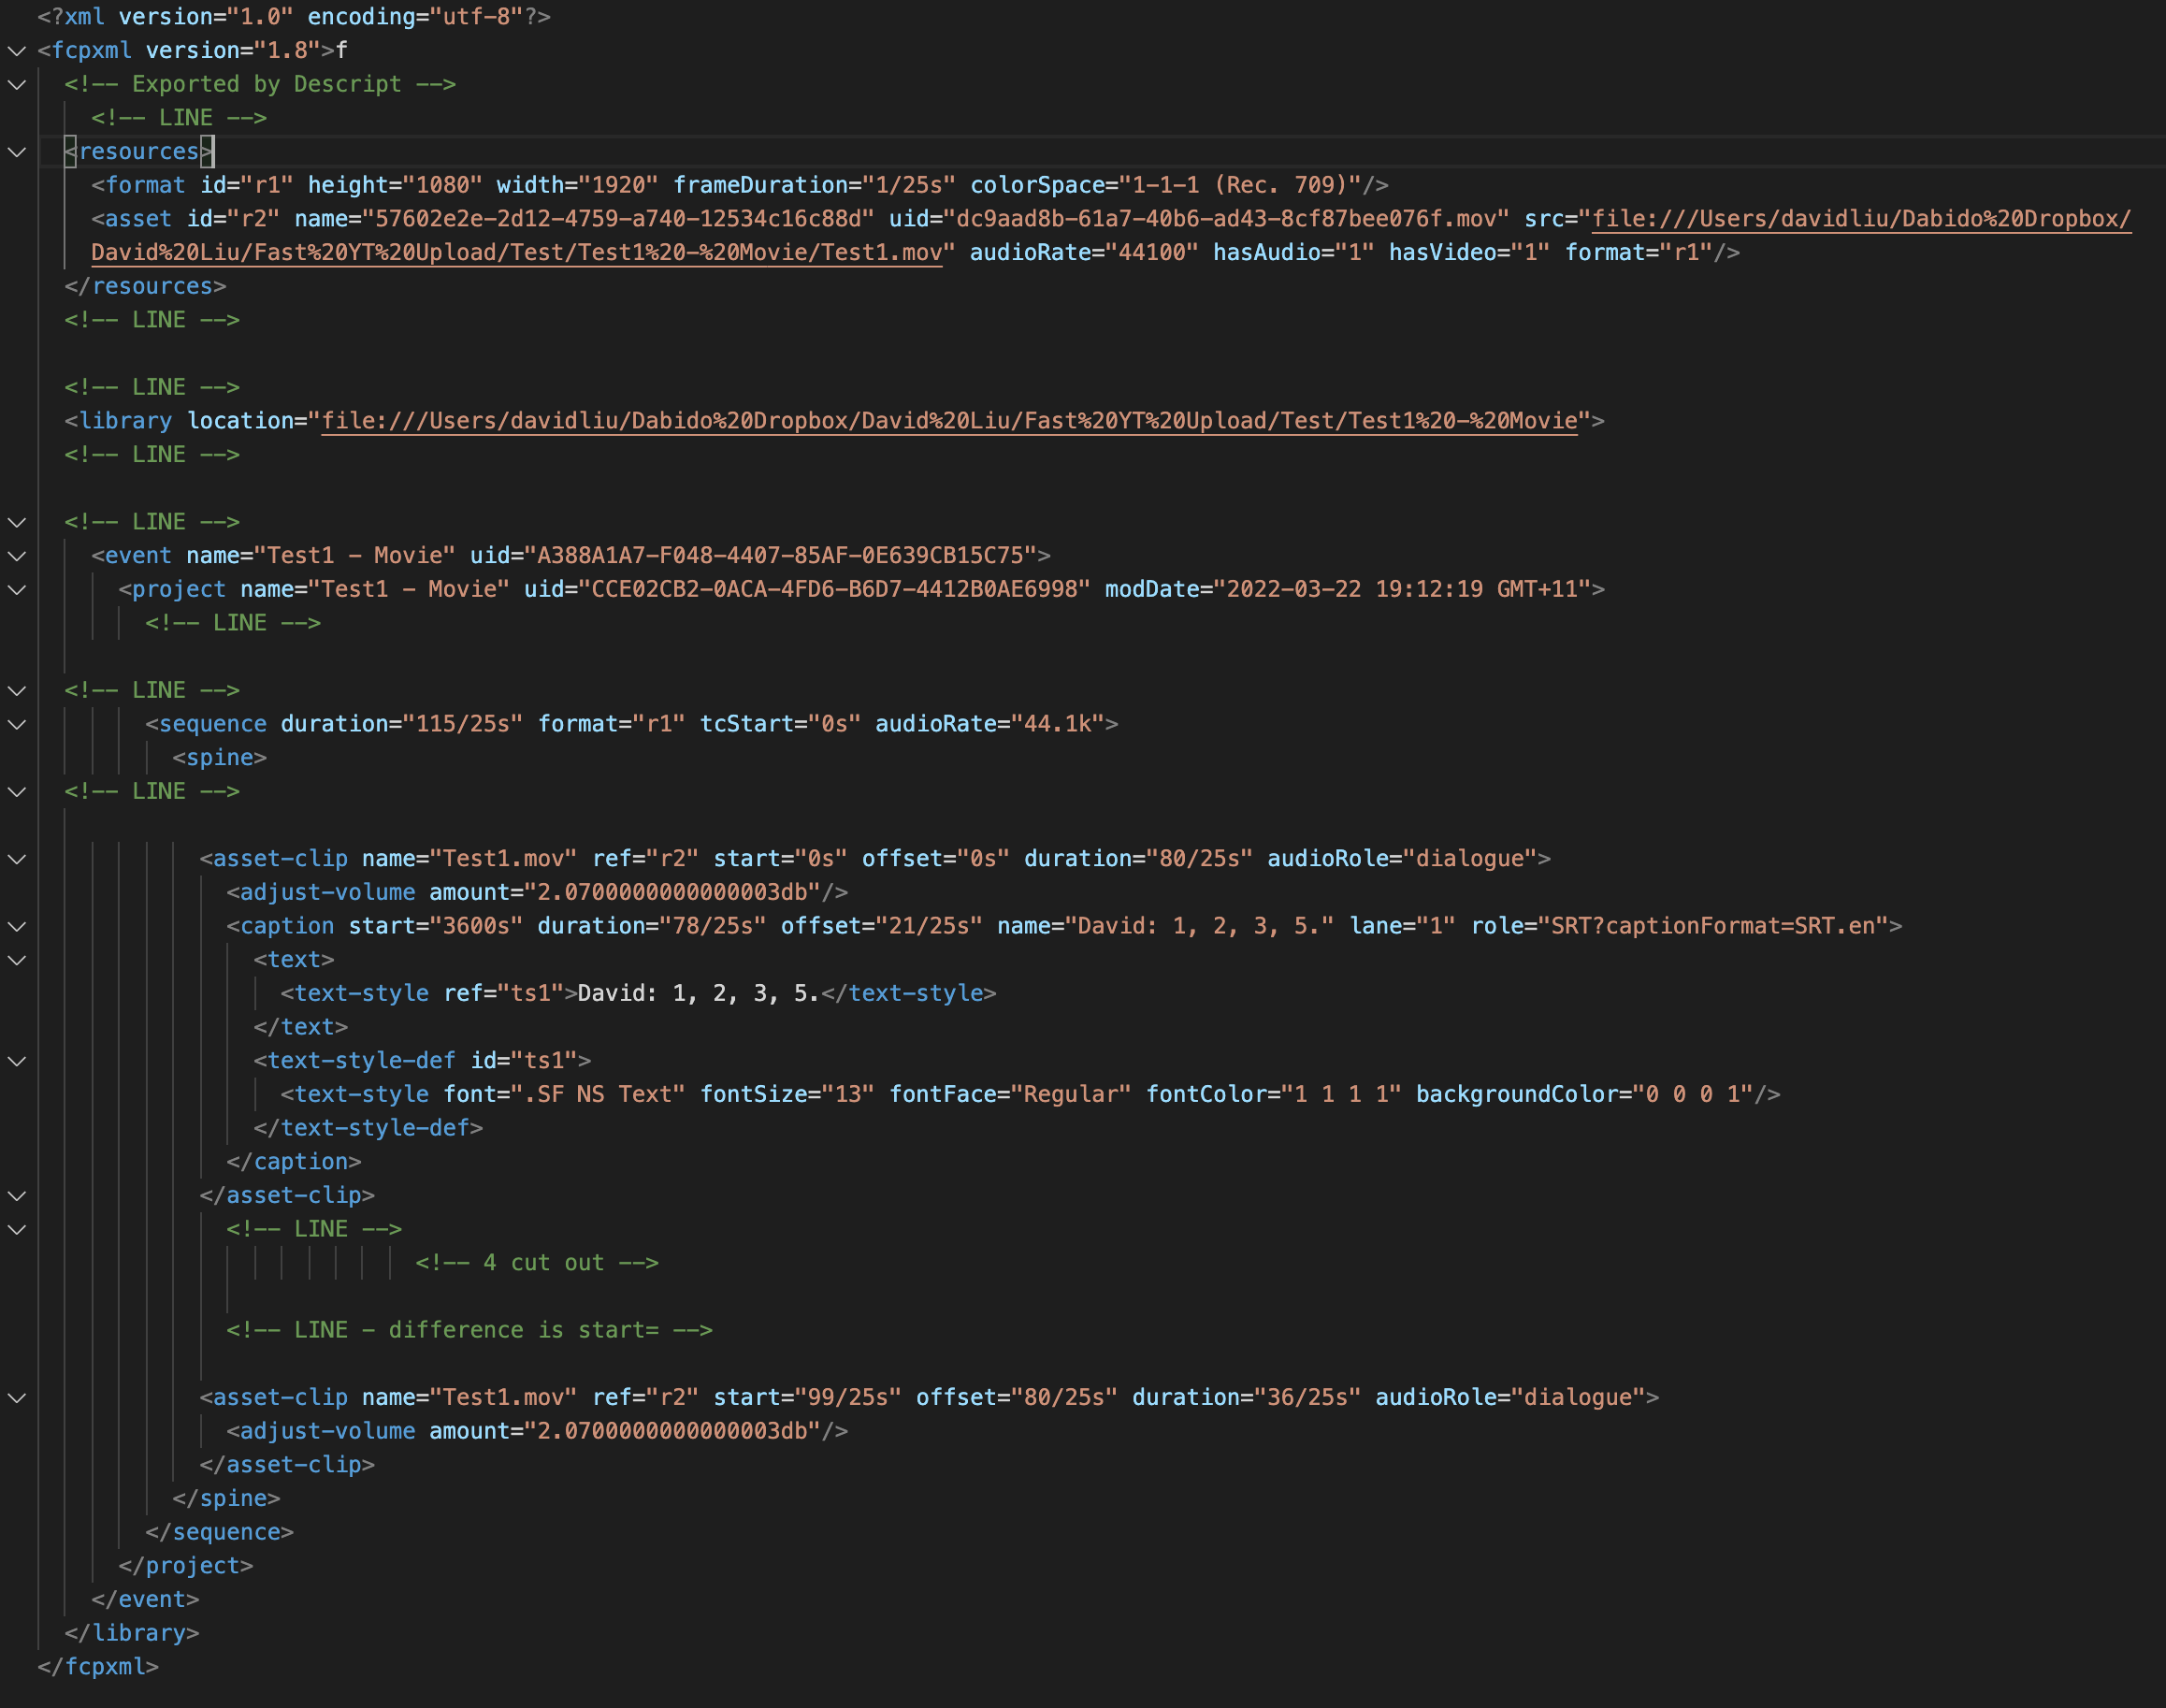Click the format id="r1" attribute

tap(246, 185)
